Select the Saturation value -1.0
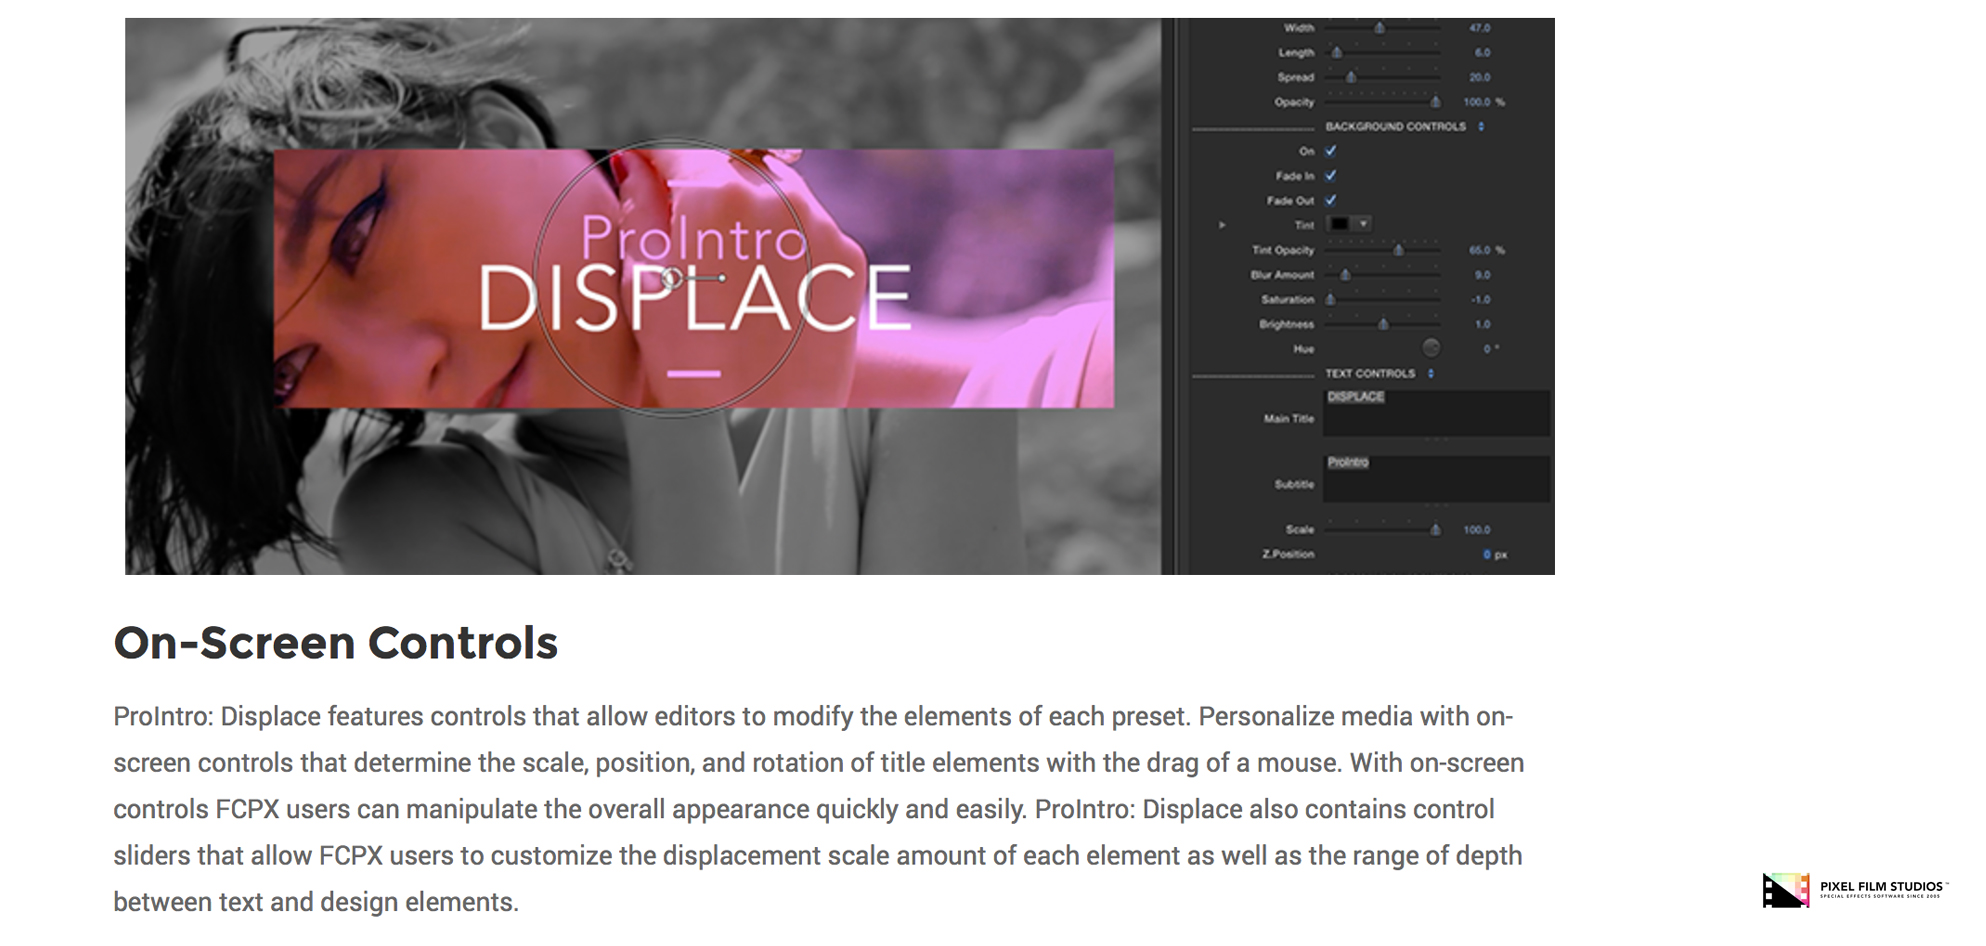Viewport: 1986px width, 946px height. point(1481,300)
